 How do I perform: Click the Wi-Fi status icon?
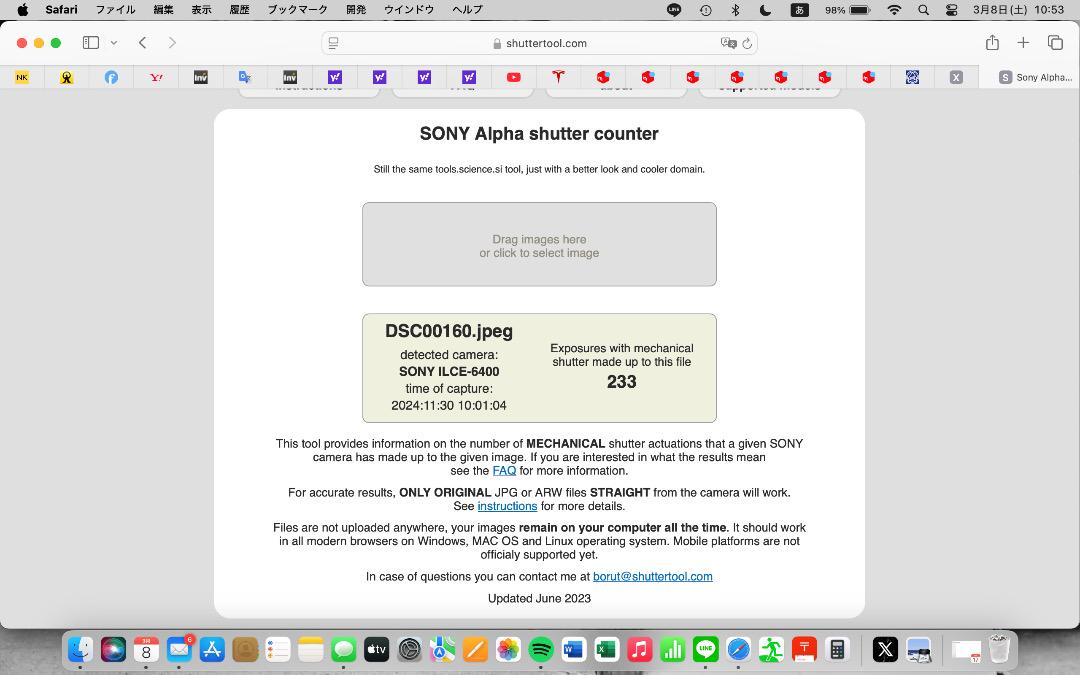click(x=894, y=10)
